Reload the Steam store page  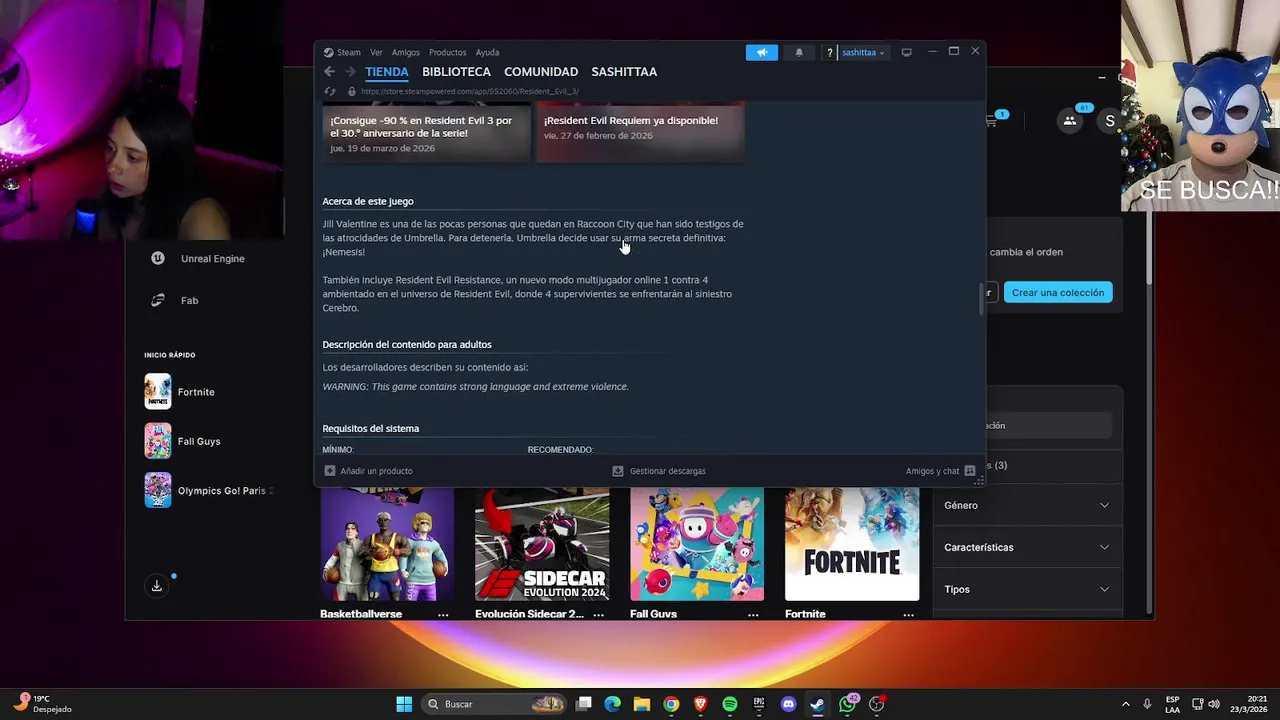pyautogui.click(x=329, y=91)
